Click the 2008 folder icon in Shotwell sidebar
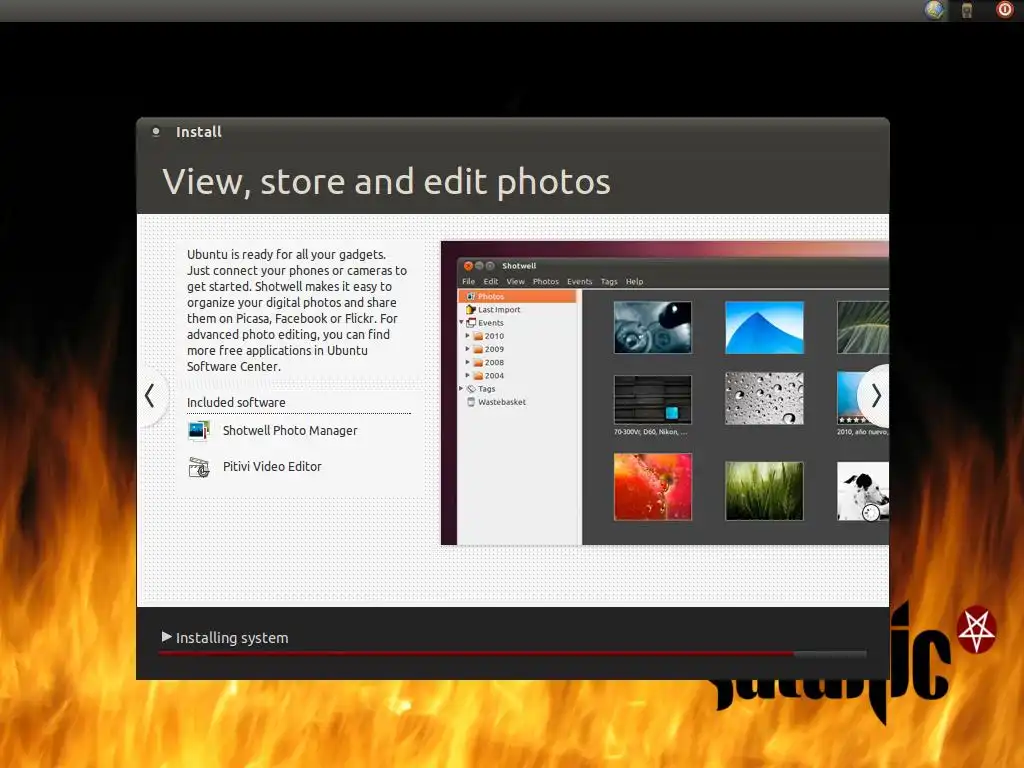This screenshot has height=768, width=1024. coord(478,362)
